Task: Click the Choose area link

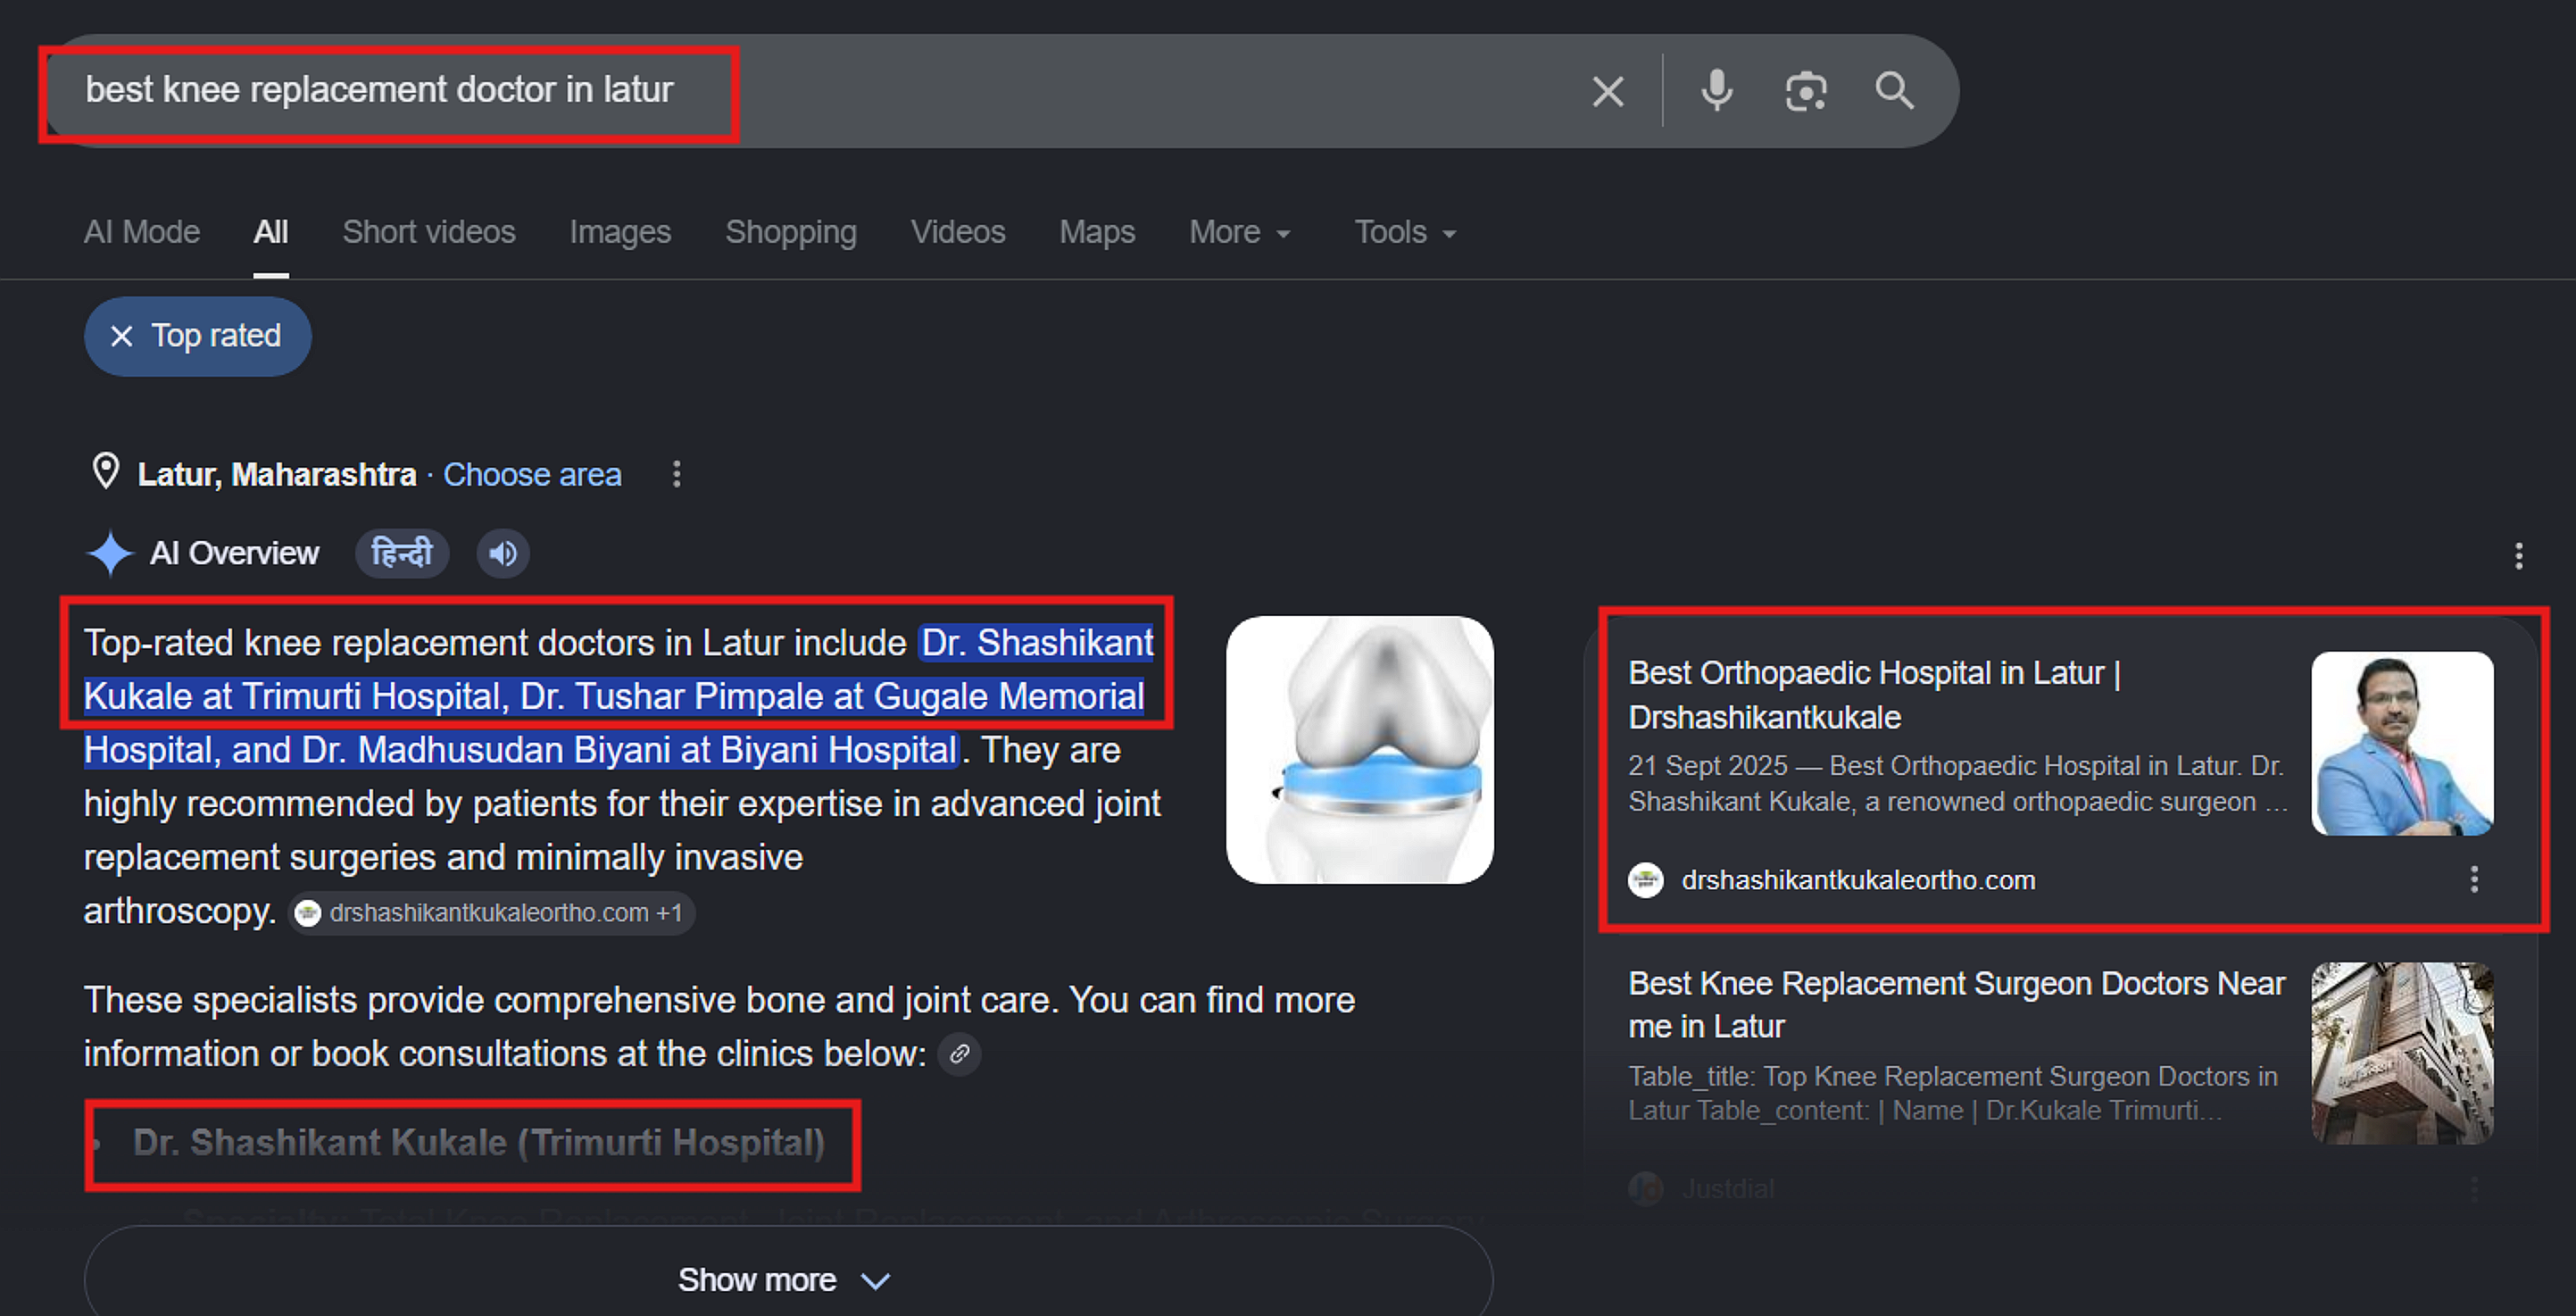Action: pyautogui.click(x=532, y=474)
